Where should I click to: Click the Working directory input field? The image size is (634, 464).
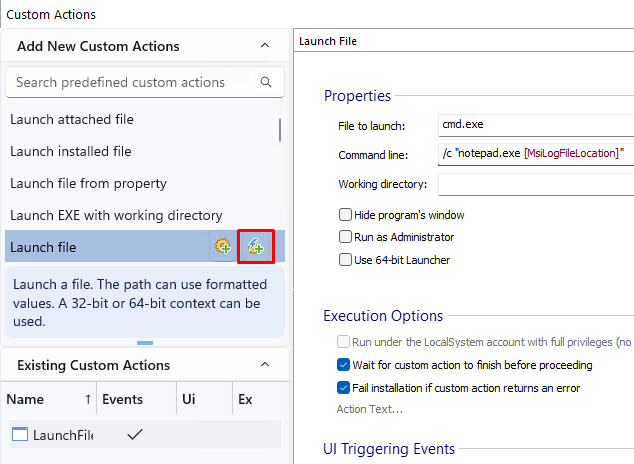536,184
